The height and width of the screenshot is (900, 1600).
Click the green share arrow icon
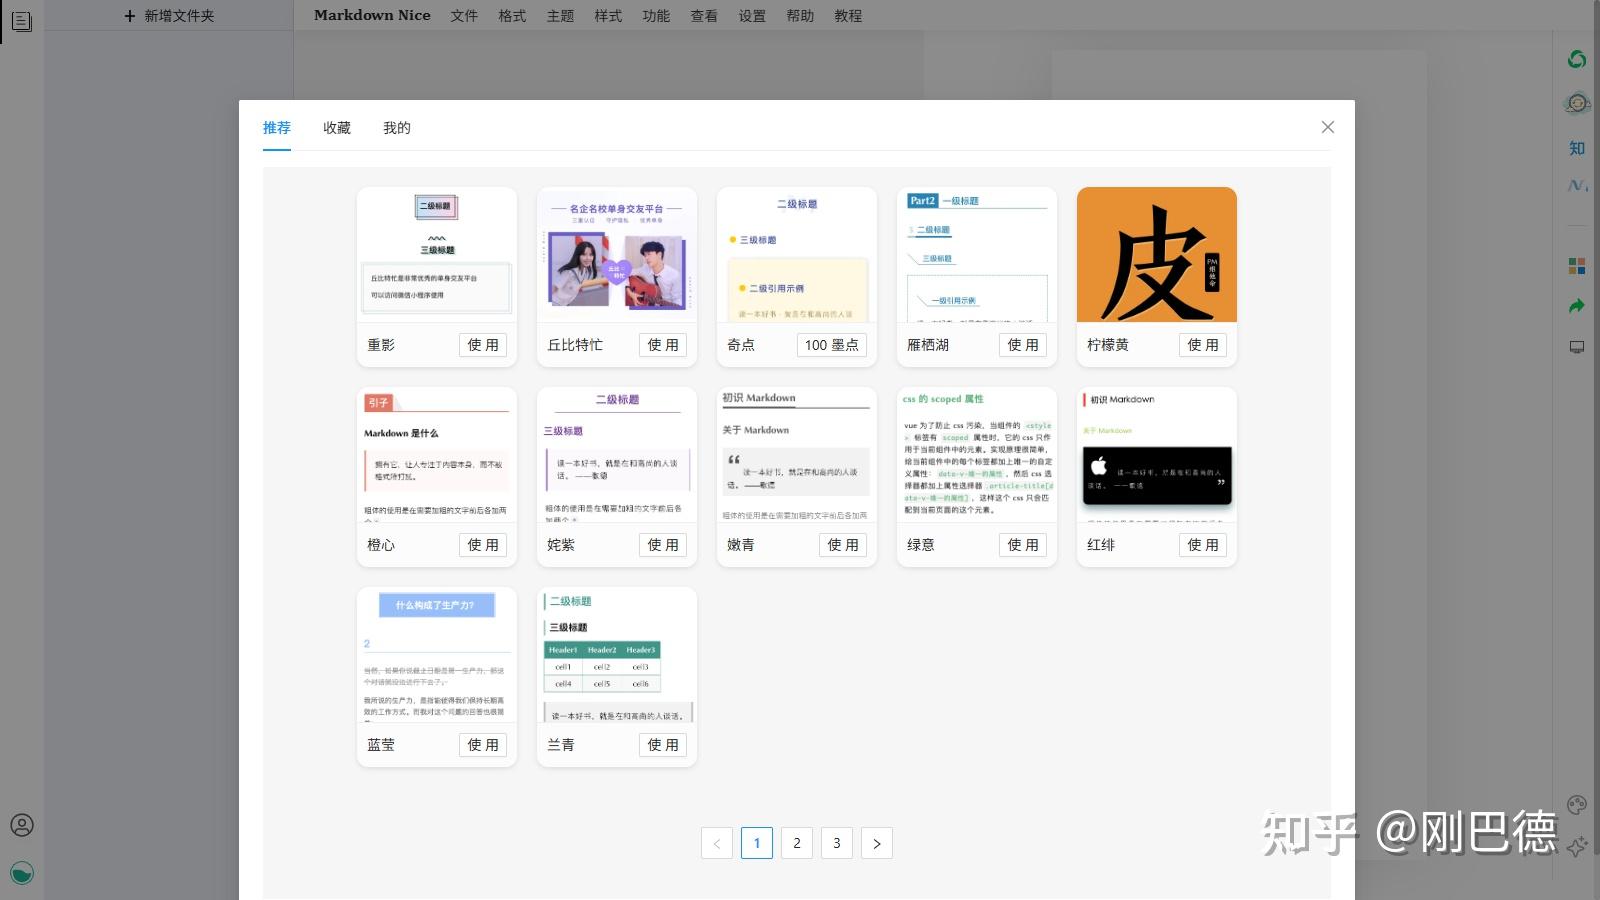pyautogui.click(x=1577, y=306)
